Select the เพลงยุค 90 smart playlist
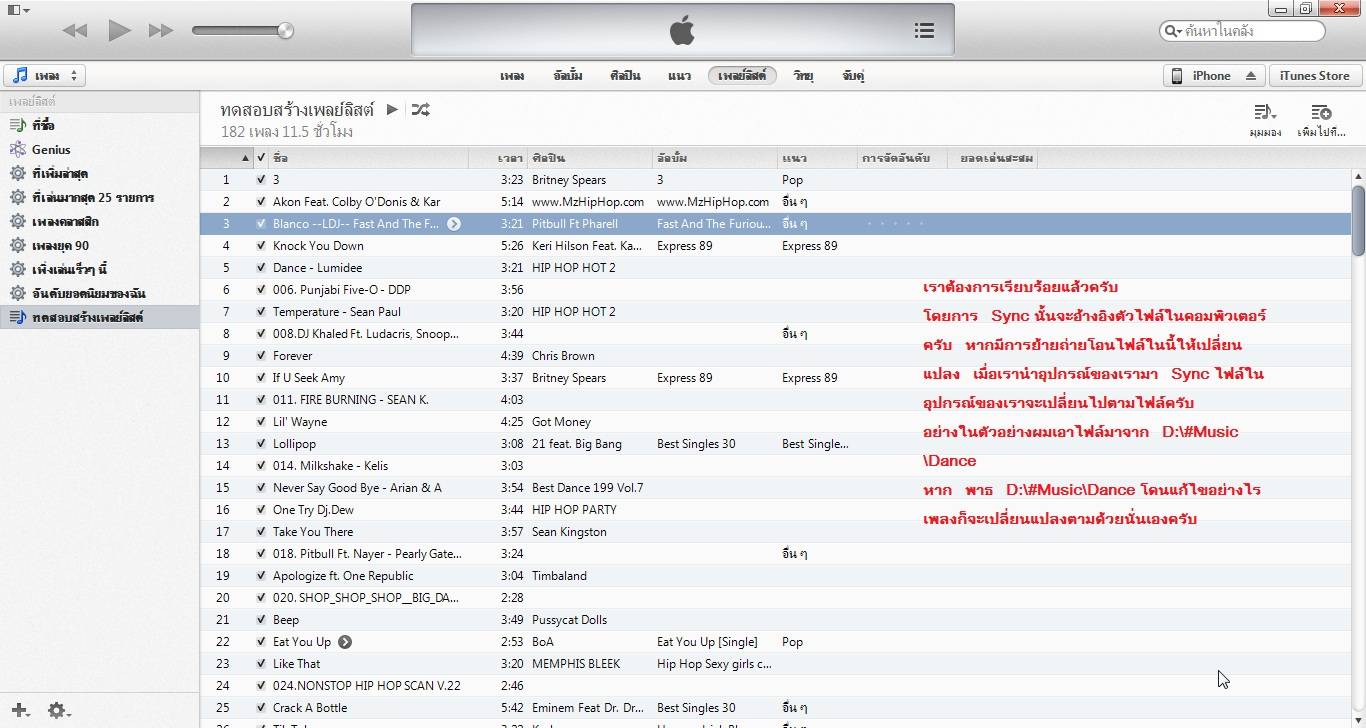Screen dimensions: 1366x728 100,246
